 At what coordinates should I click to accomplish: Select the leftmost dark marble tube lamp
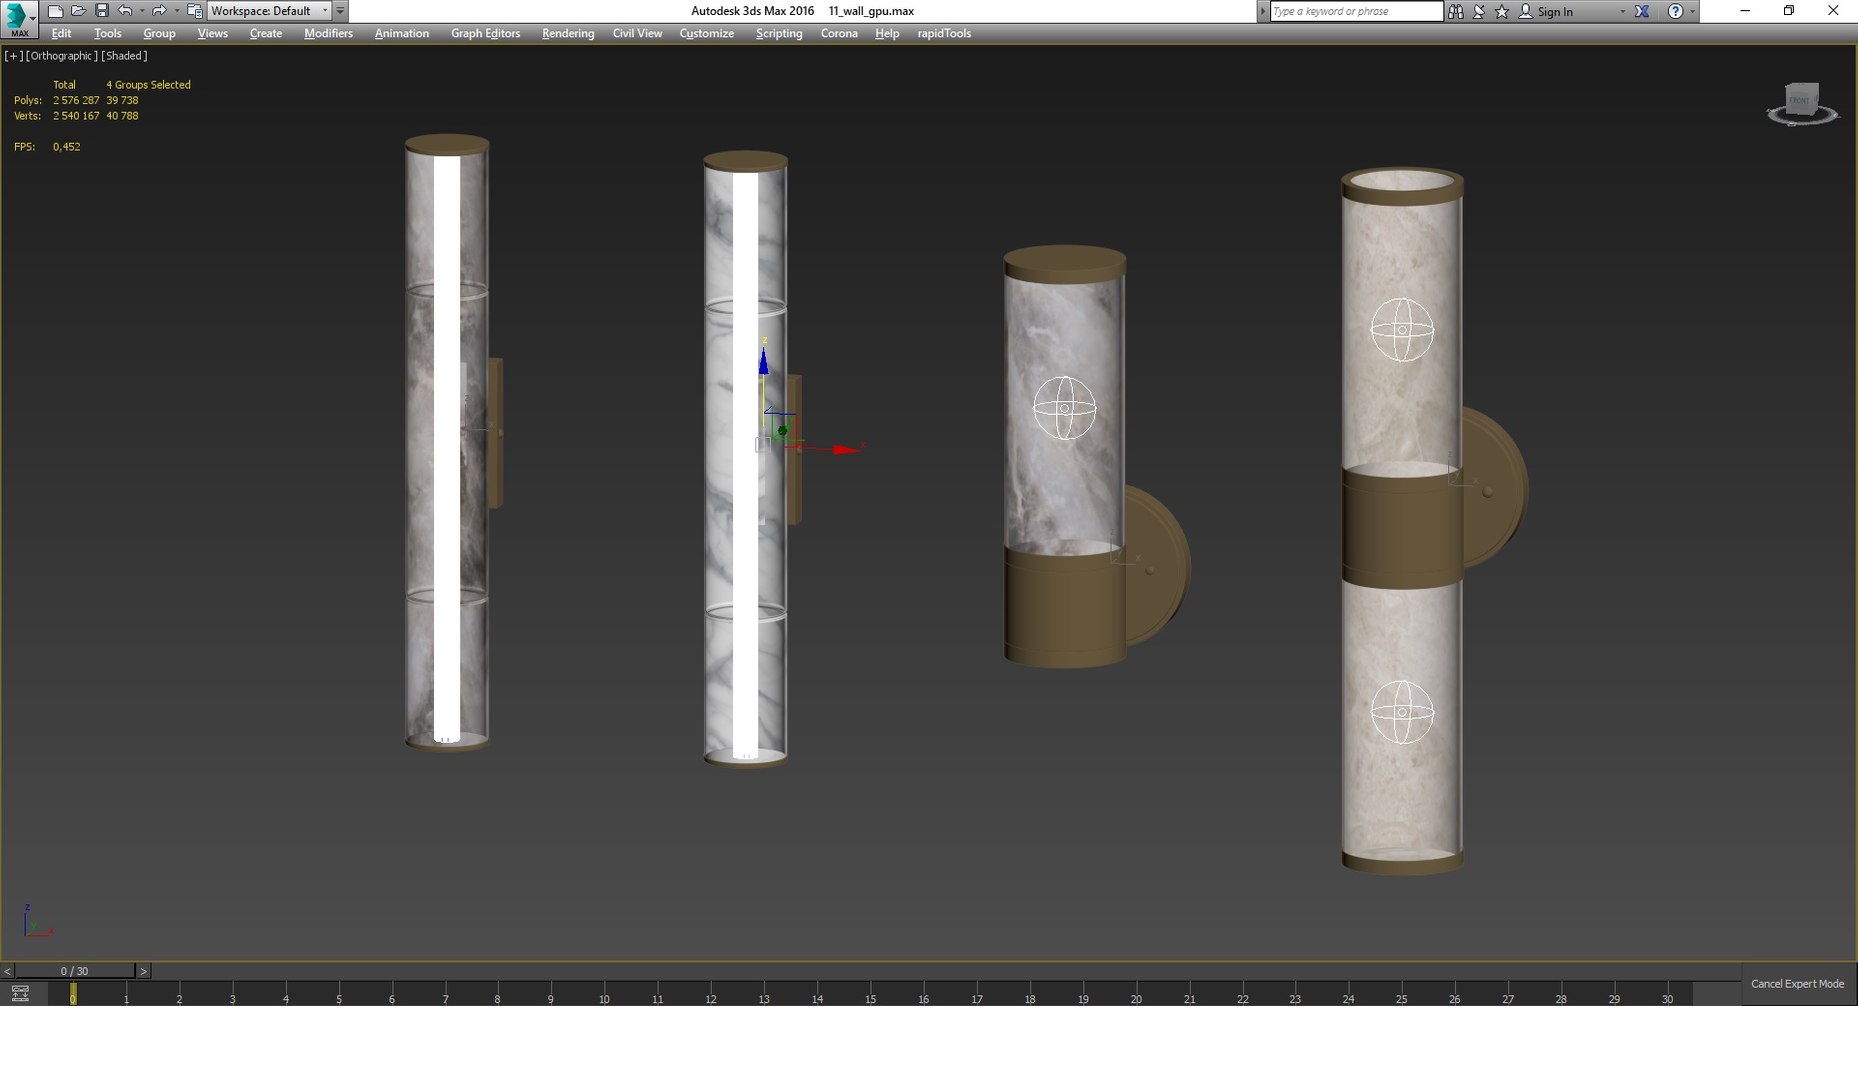(x=446, y=442)
